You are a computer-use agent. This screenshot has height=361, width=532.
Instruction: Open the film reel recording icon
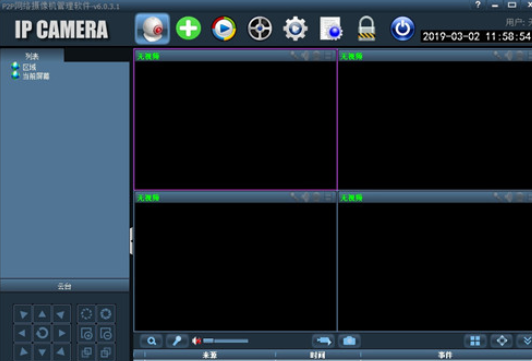click(260, 29)
